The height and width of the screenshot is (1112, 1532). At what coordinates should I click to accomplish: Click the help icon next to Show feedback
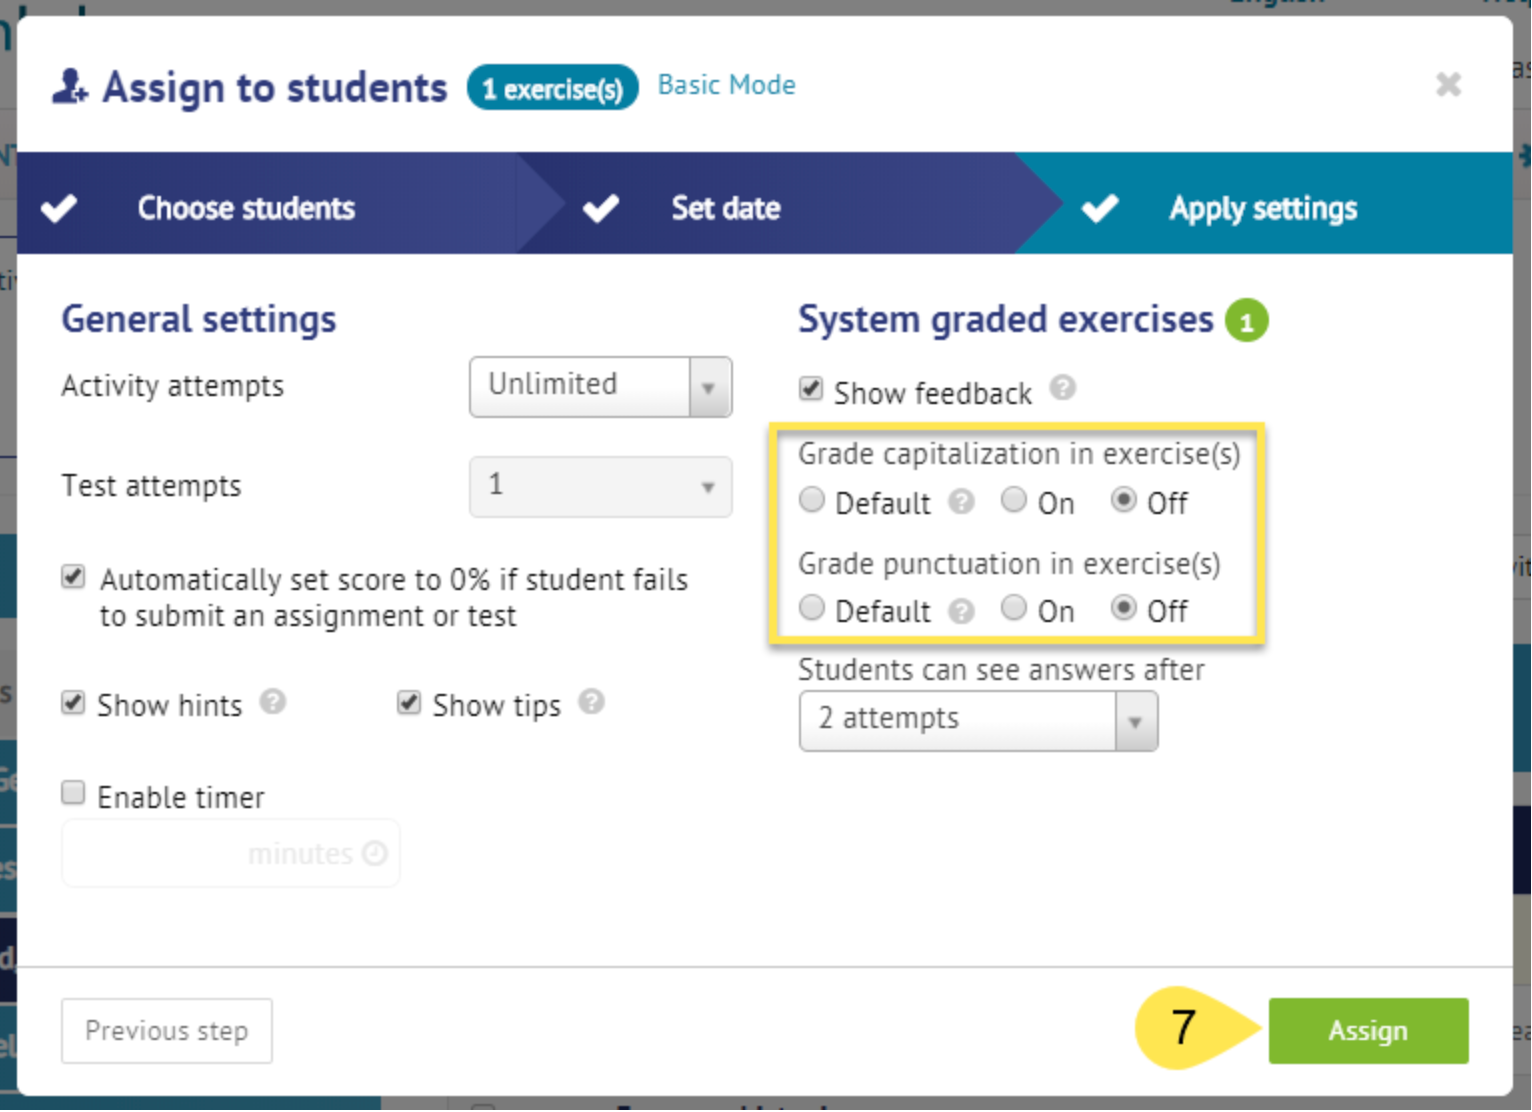click(1063, 388)
